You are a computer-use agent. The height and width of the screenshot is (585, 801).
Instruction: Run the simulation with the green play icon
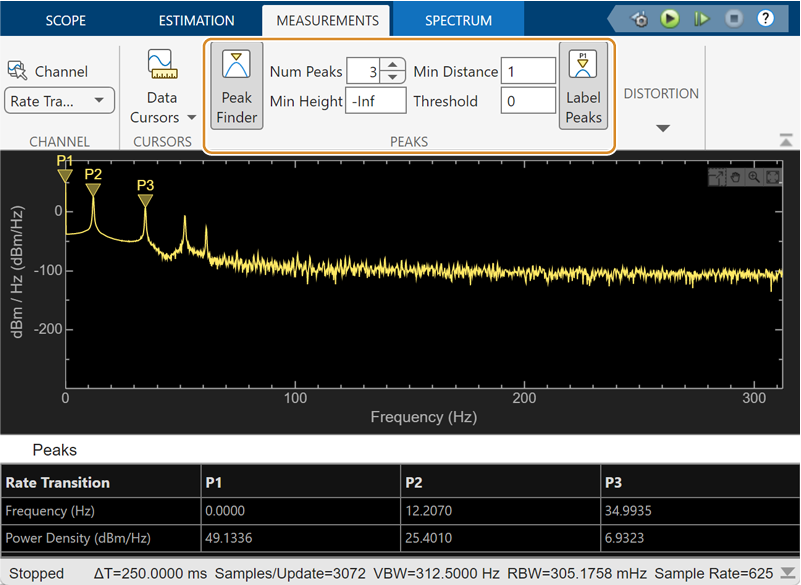tap(669, 19)
